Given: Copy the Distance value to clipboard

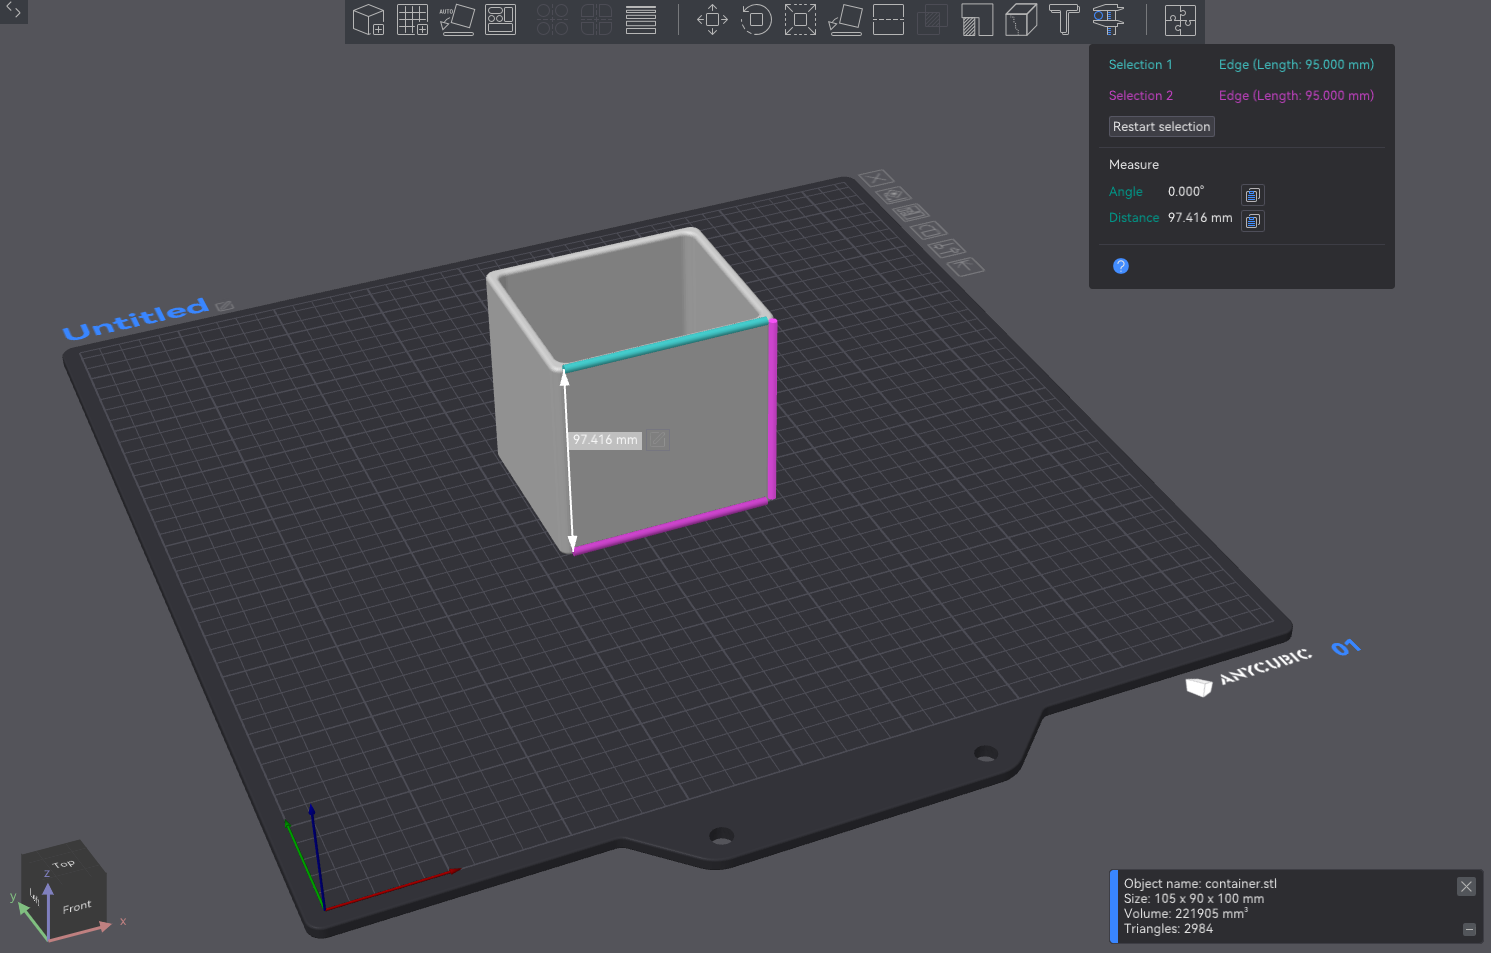Looking at the screenshot, I should pyautogui.click(x=1253, y=221).
